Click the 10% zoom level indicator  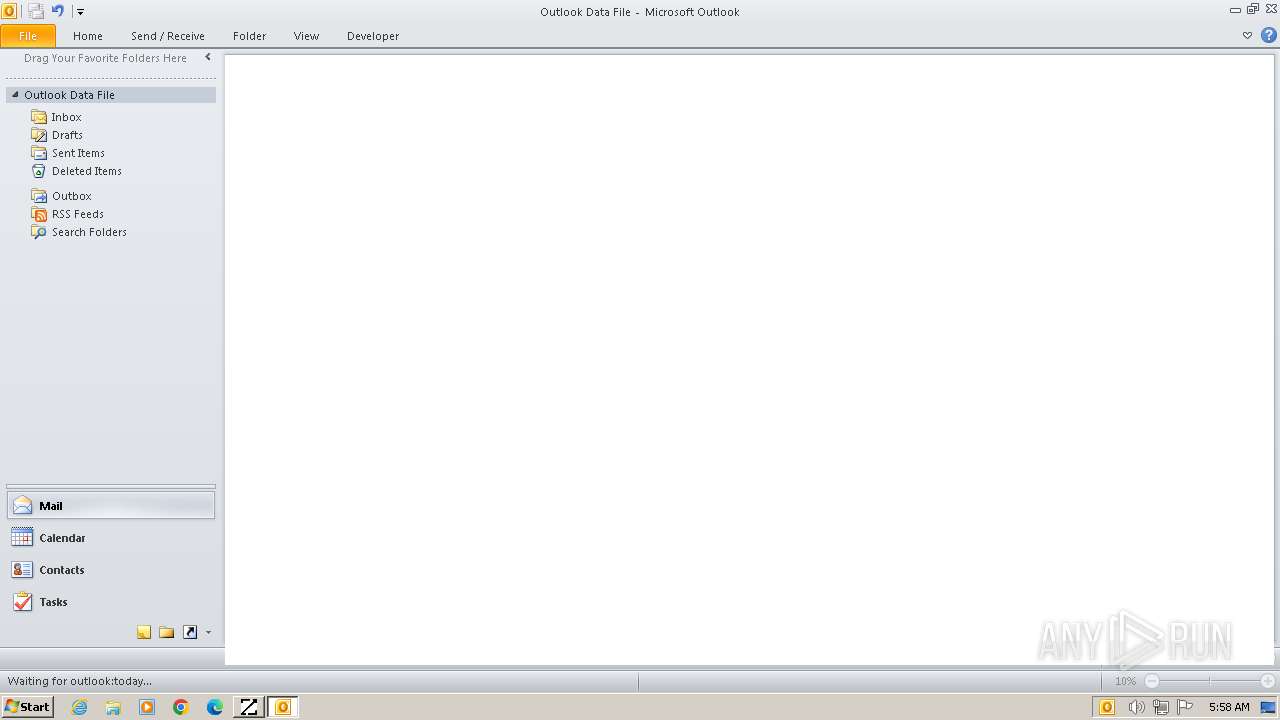[1125, 681]
